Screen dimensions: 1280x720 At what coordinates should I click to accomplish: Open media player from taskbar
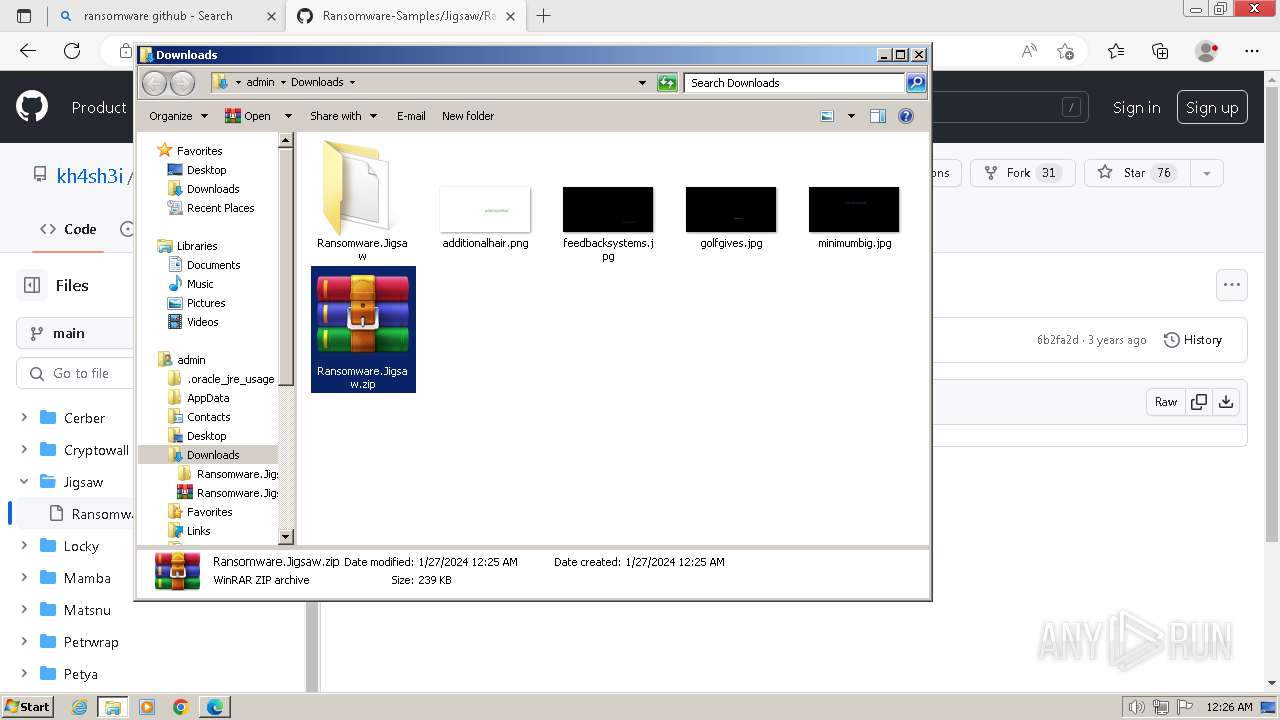[147, 707]
